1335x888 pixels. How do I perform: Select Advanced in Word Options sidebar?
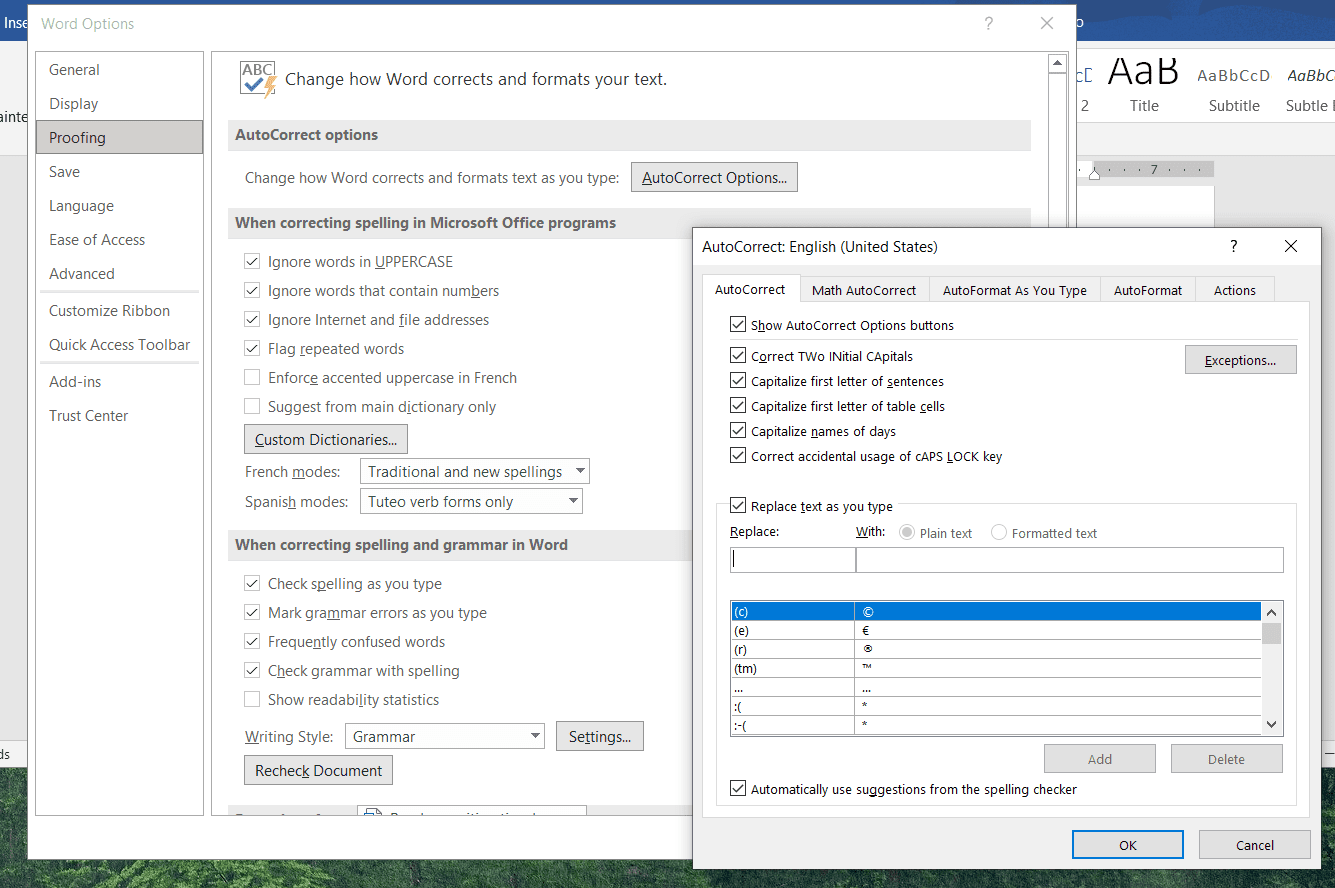[x=82, y=274]
